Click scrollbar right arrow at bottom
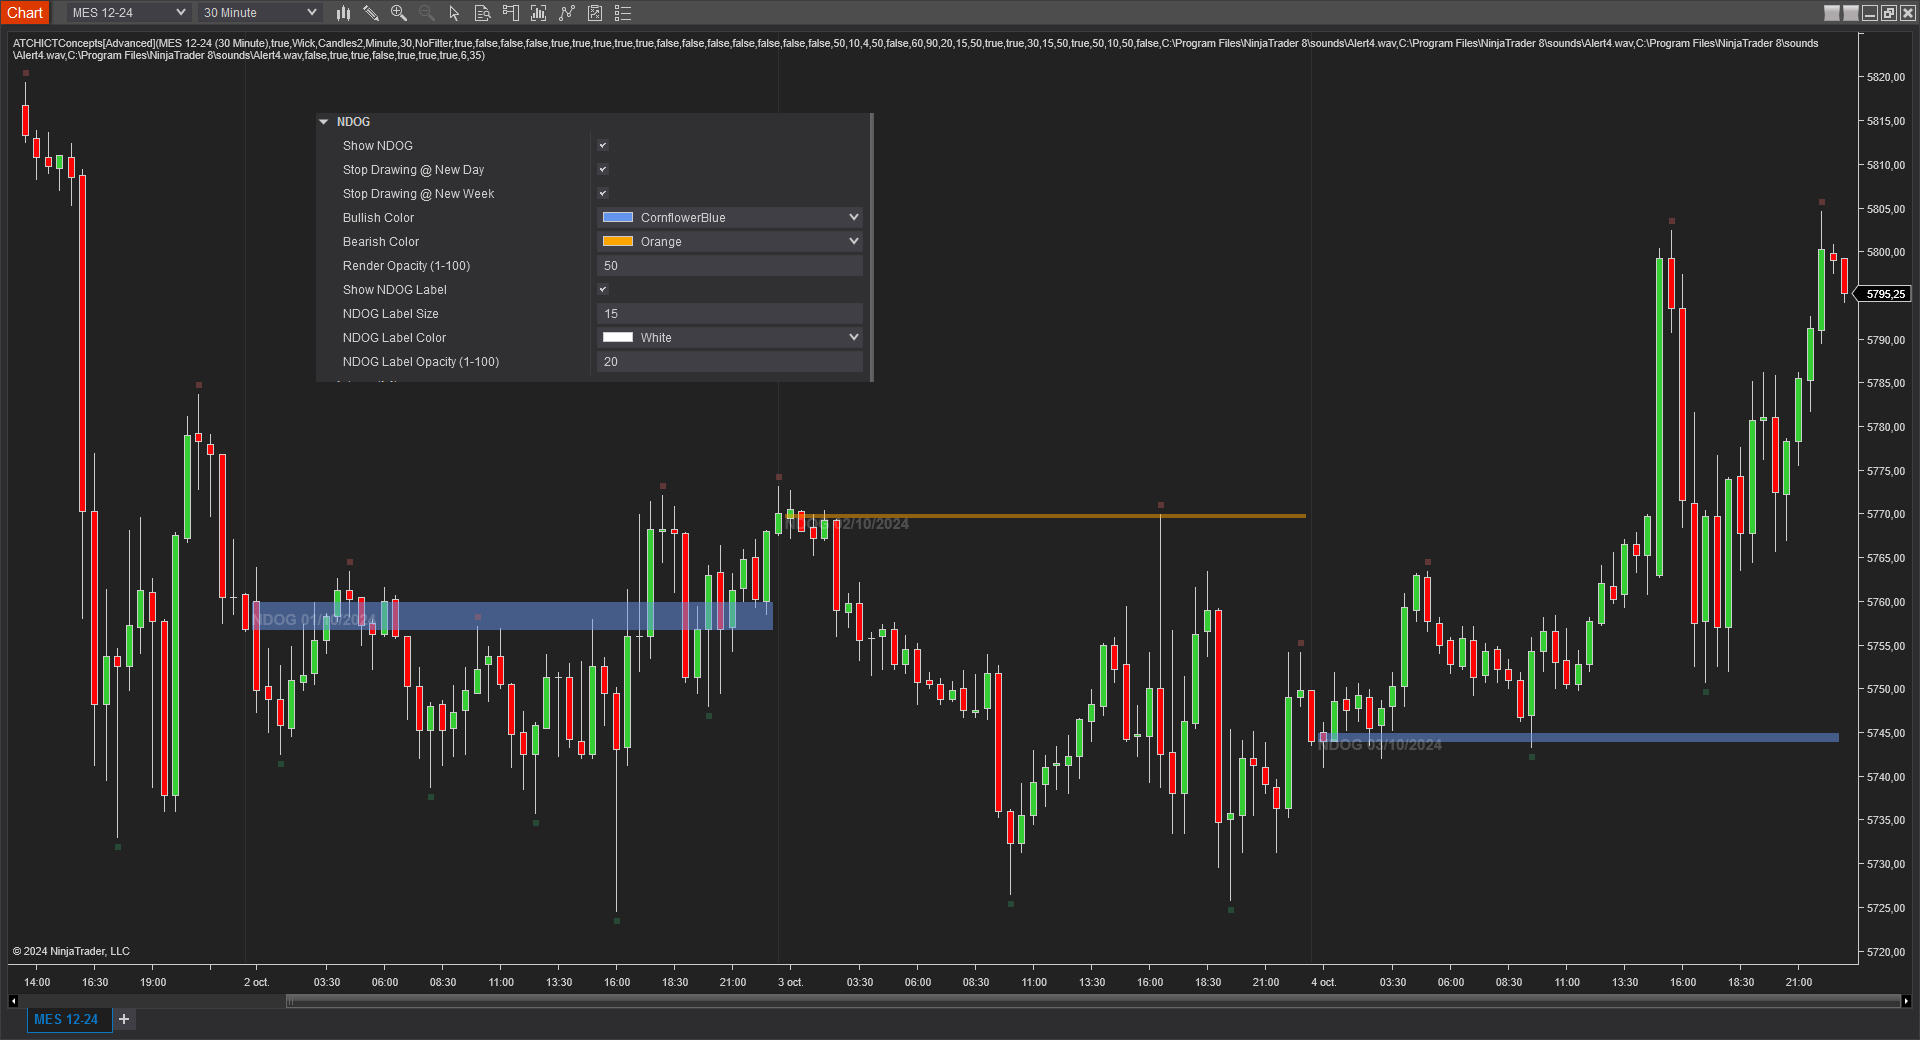This screenshot has width=1920, height=1040. point(1906,1001)
